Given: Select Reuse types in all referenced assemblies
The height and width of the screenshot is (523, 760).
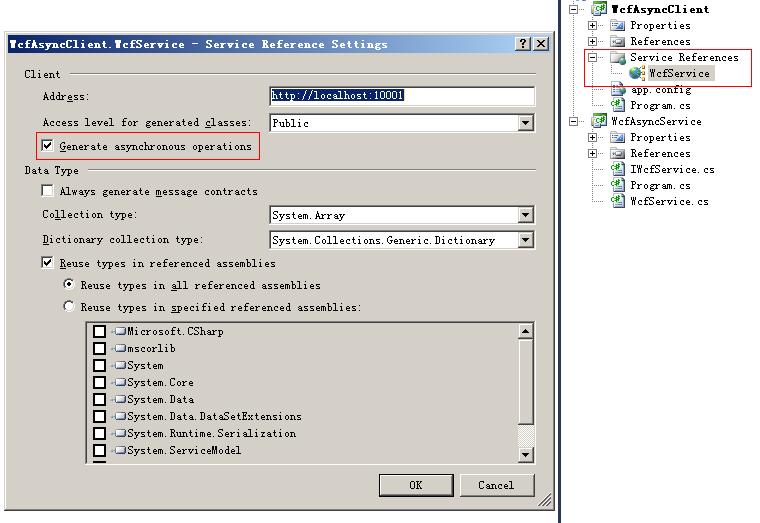Looking at the screenshot, I should [x=69, y=284].
